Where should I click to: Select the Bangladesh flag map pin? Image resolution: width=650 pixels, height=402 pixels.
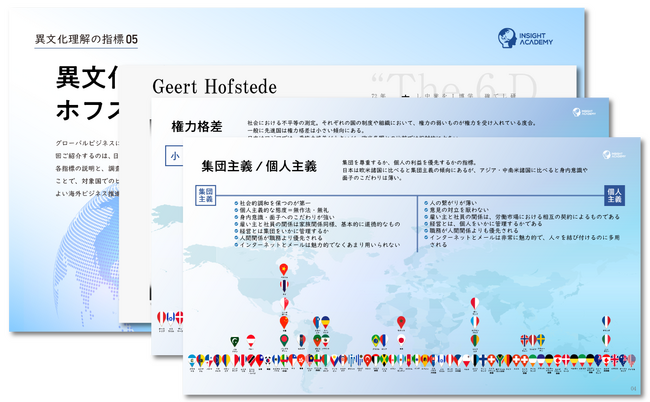click(x=284, y=341)
